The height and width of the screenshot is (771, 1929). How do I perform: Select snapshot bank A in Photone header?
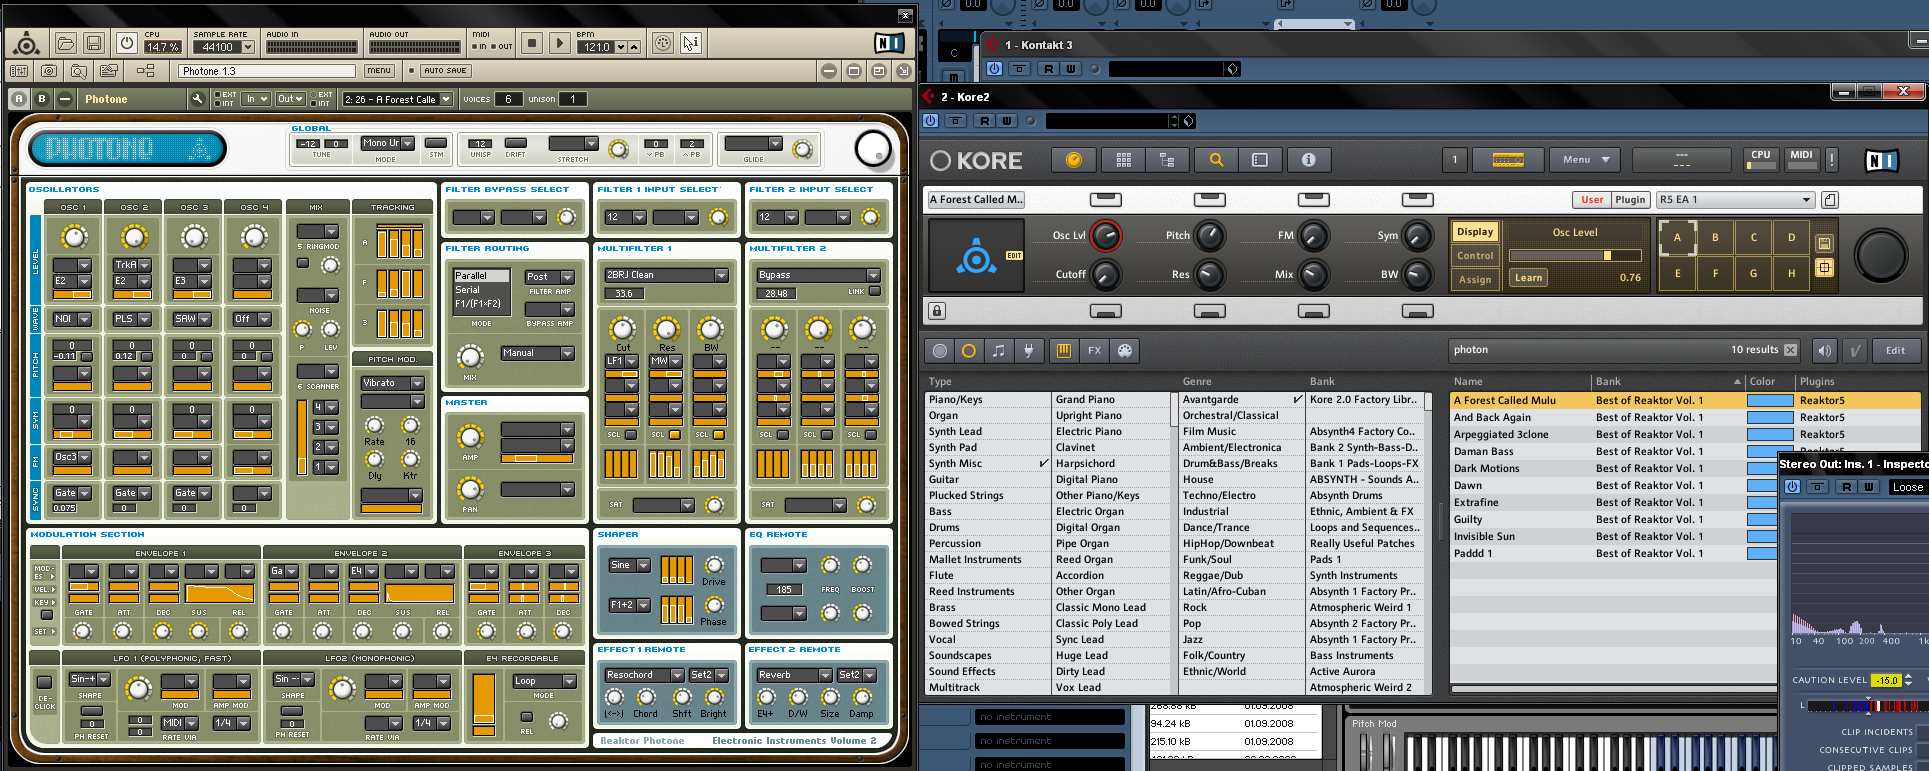tap(19, 99)
